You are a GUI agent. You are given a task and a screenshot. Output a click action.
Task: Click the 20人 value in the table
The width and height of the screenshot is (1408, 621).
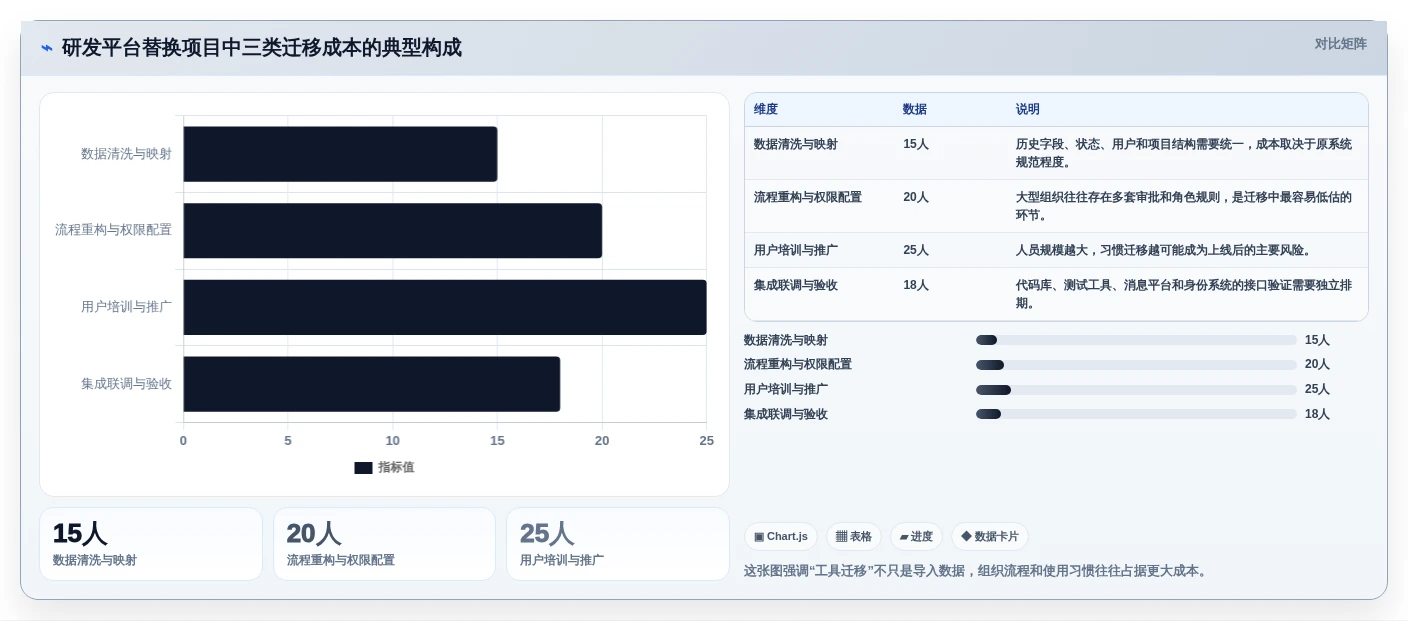916,197
